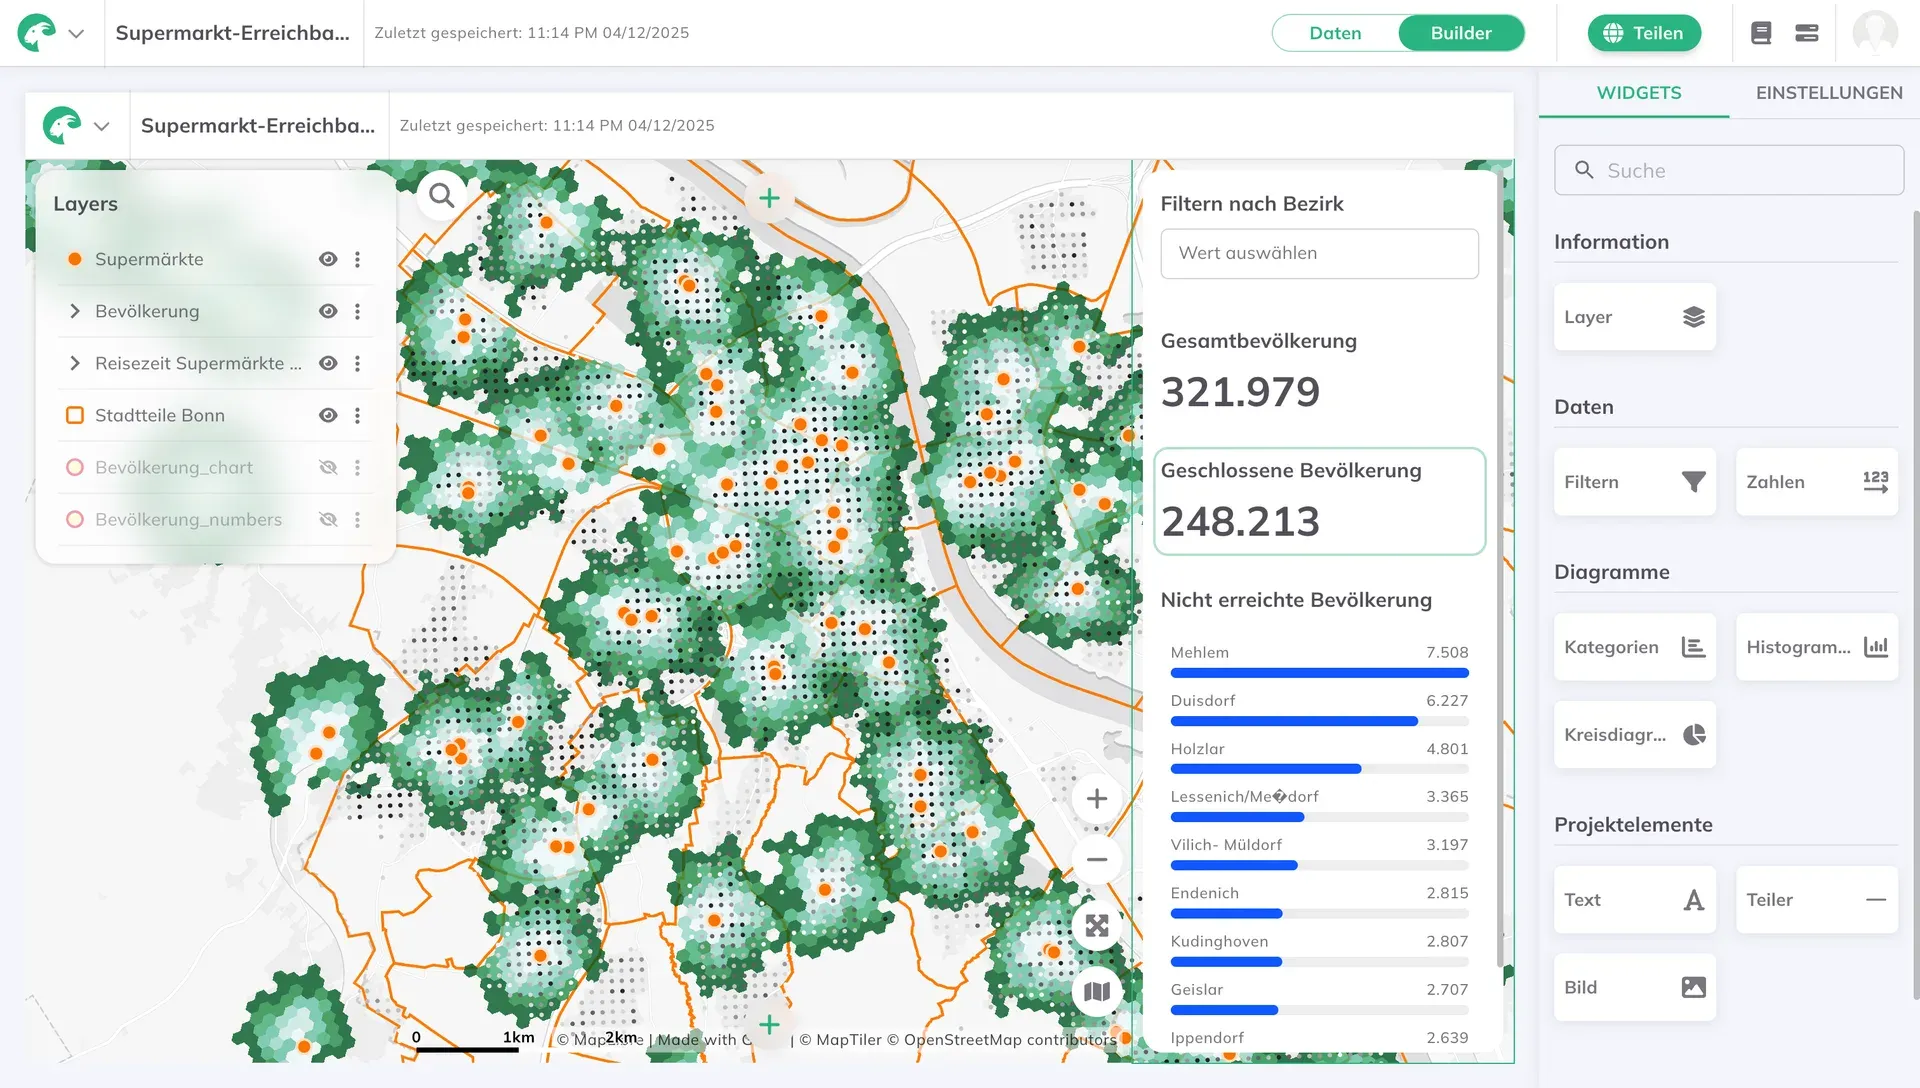
Task: Click the bottom plus add-panel button on map
Action: 769,1025
